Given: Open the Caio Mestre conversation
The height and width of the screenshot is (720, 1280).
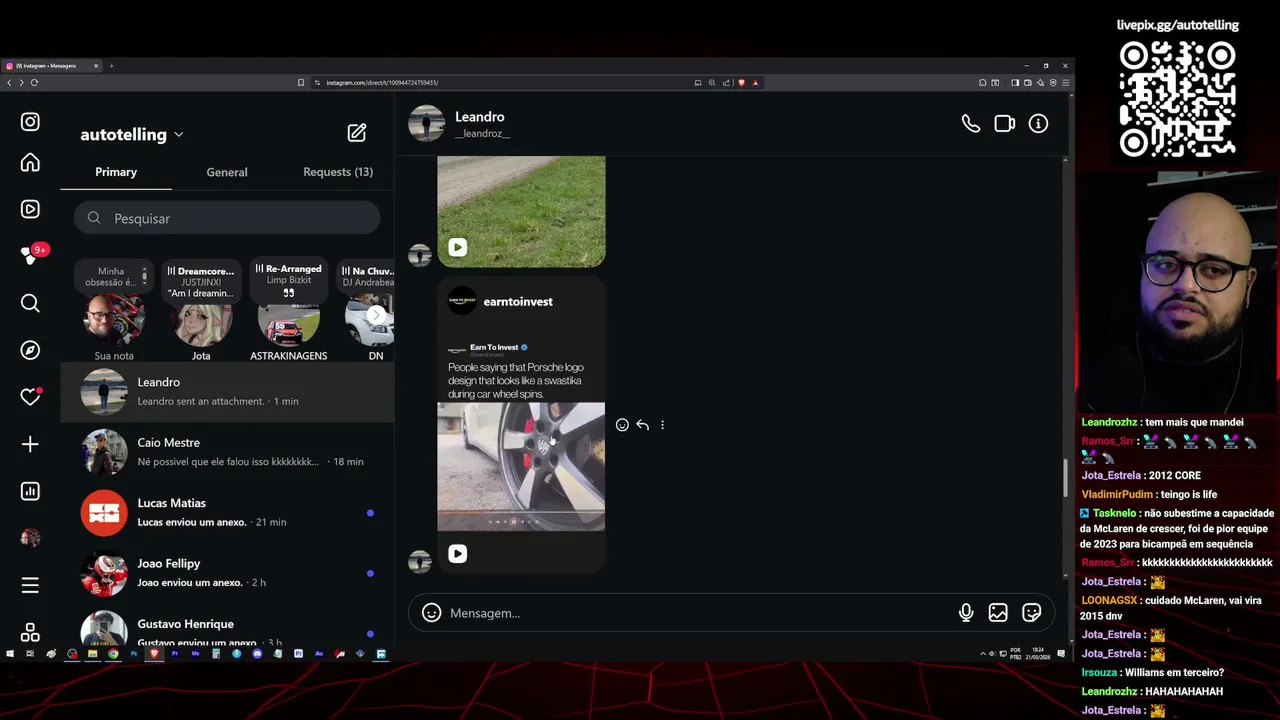Looking at the screenshot, I should tap(227, 452).
